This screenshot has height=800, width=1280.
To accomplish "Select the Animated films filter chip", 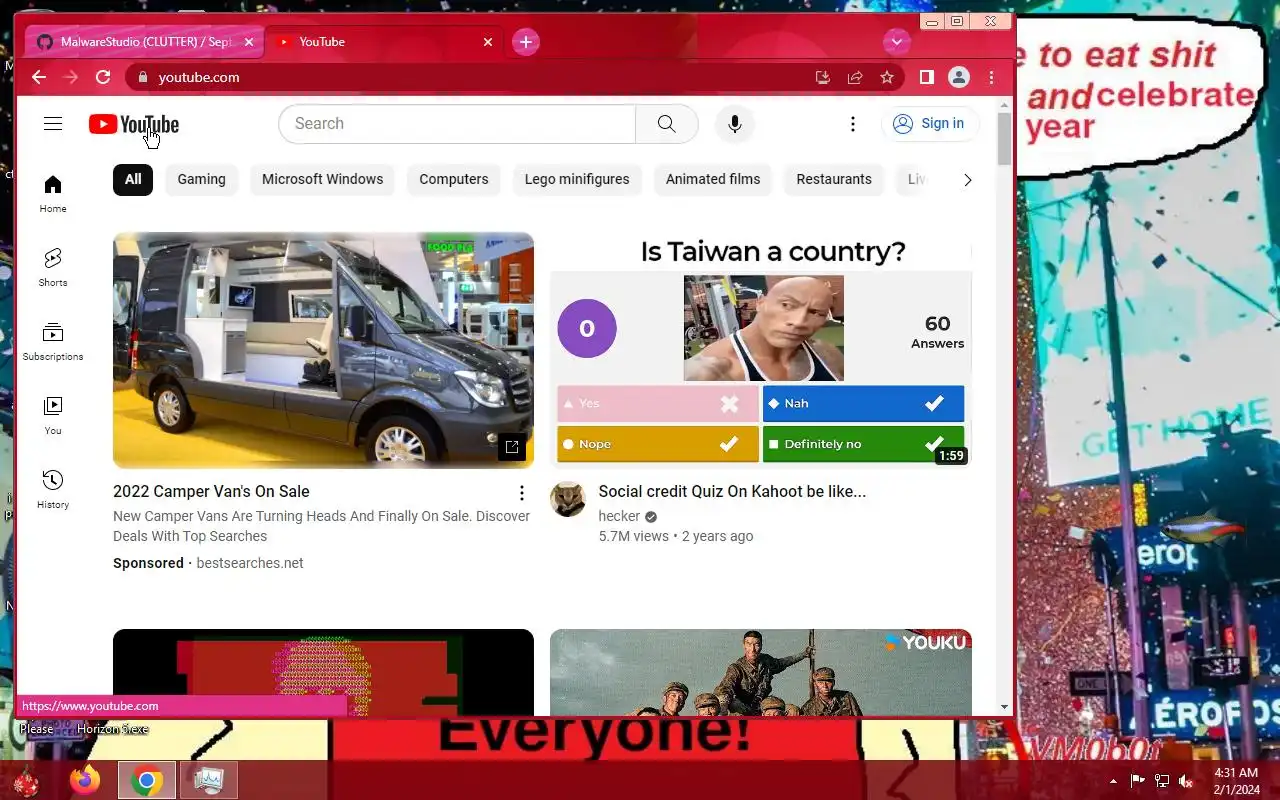I will tap(713, 180).
